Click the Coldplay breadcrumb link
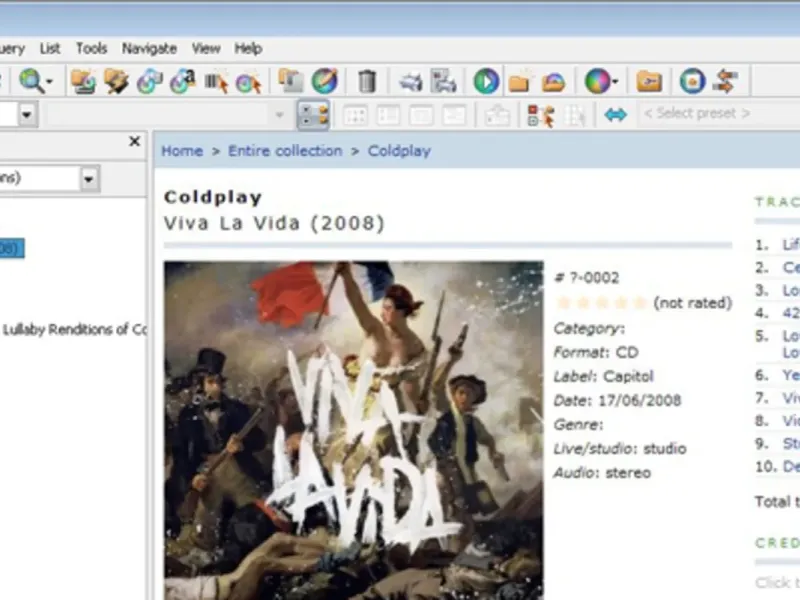 point(399,151)
